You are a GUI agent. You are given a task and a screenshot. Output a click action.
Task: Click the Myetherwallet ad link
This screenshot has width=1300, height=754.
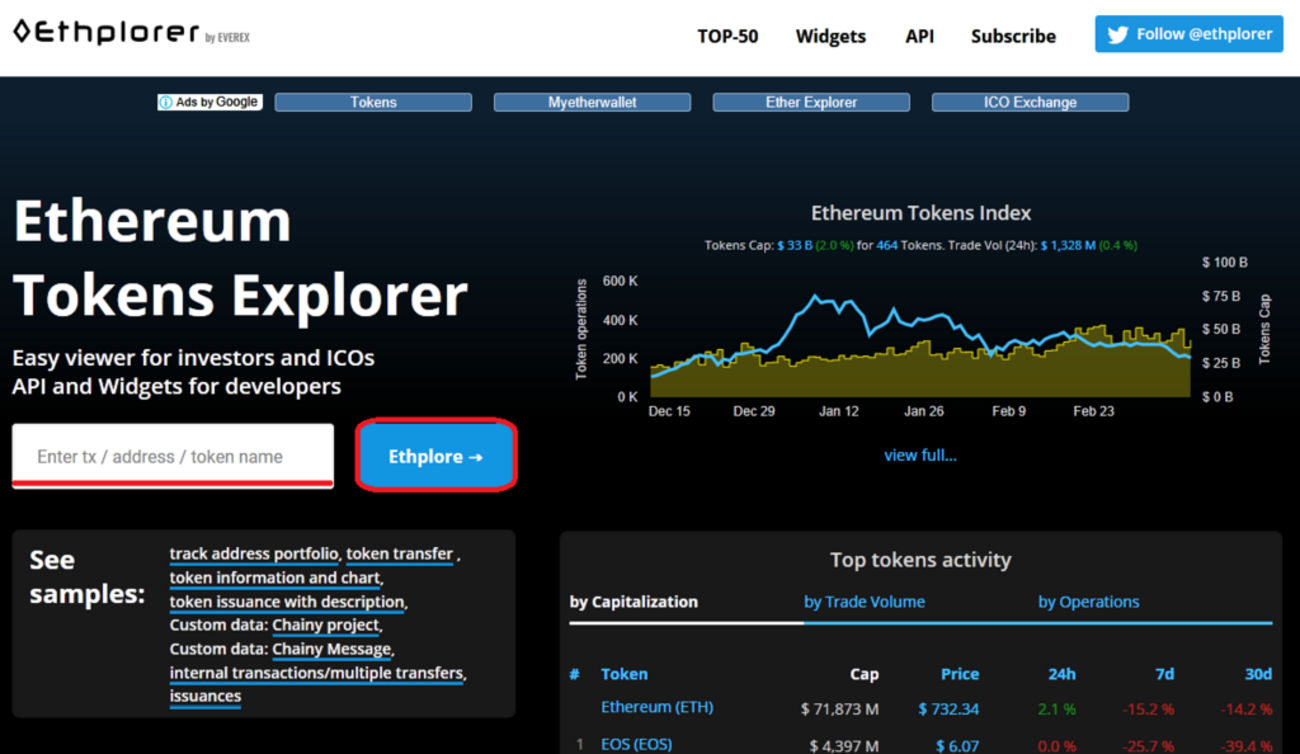tap(591, 101)
